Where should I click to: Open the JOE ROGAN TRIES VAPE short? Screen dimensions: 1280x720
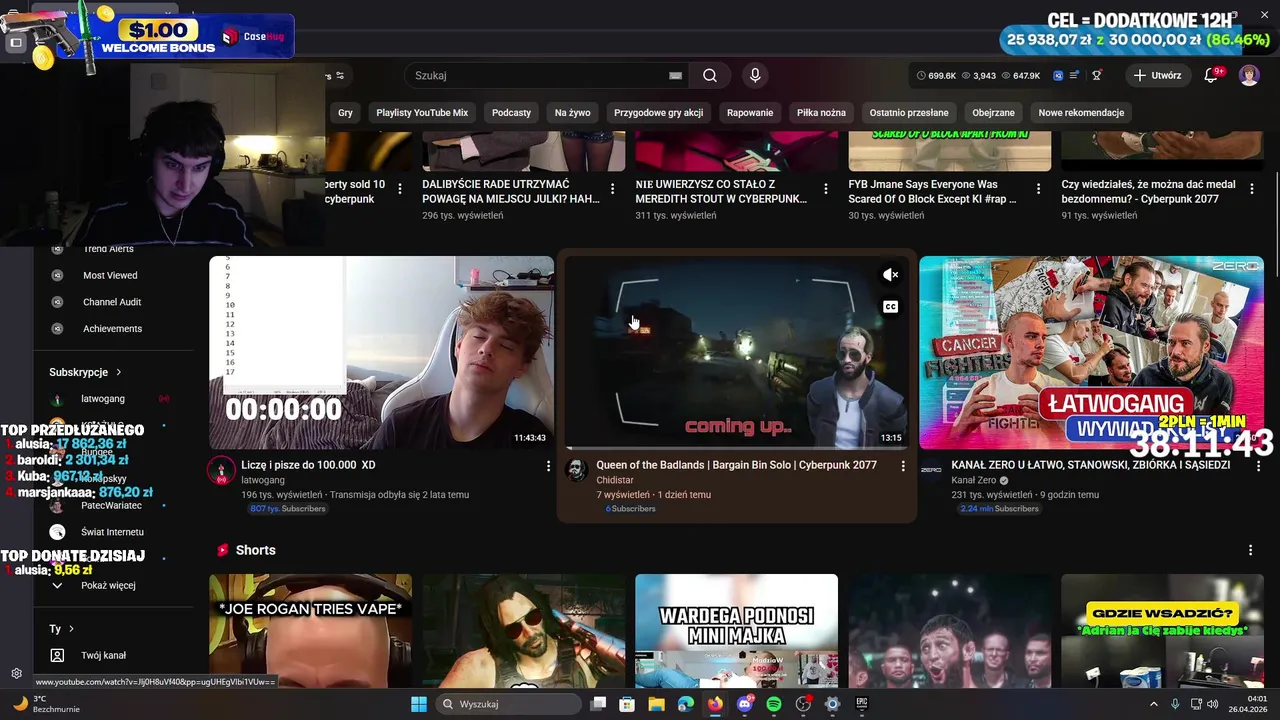pyautogui.click(x=310, y=630)
